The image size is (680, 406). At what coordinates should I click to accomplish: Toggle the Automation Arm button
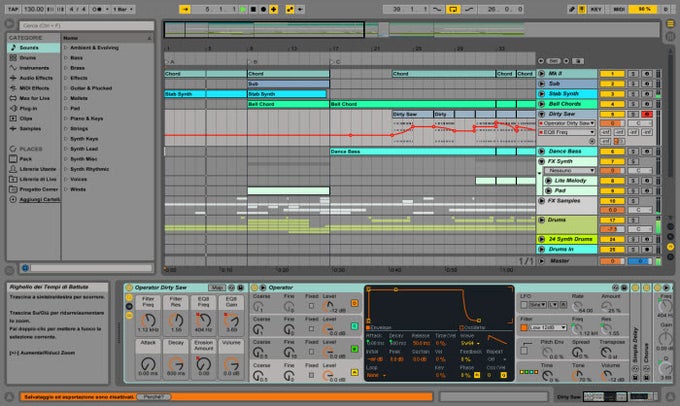(290, 9)
